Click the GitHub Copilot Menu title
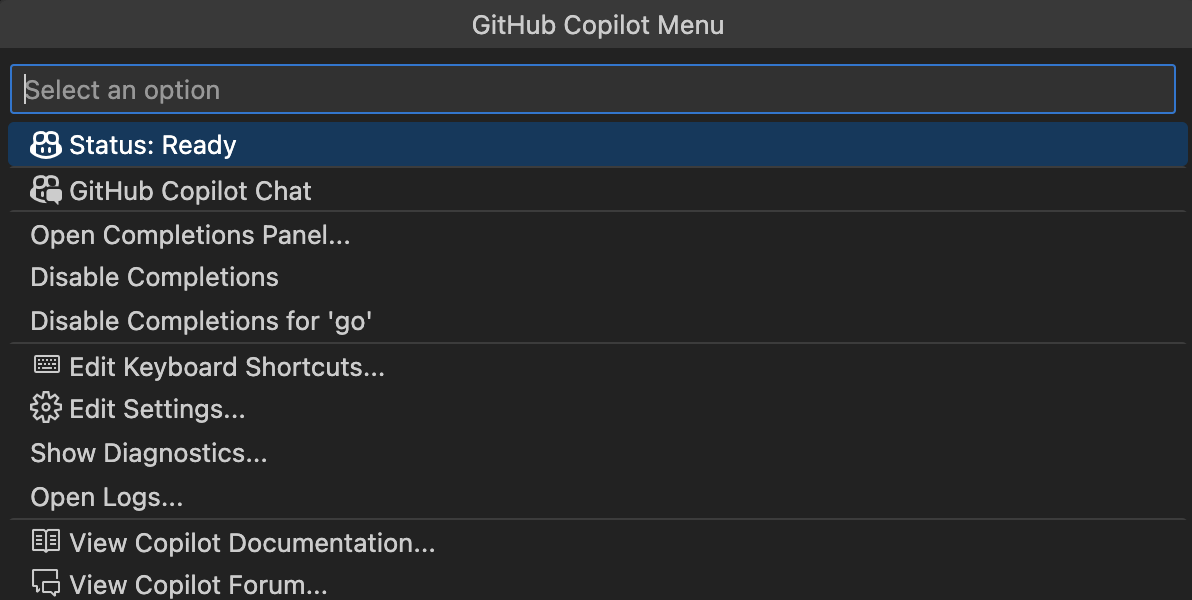The image size is (1192, 600). pyautogui.click(x=597, y=24)
